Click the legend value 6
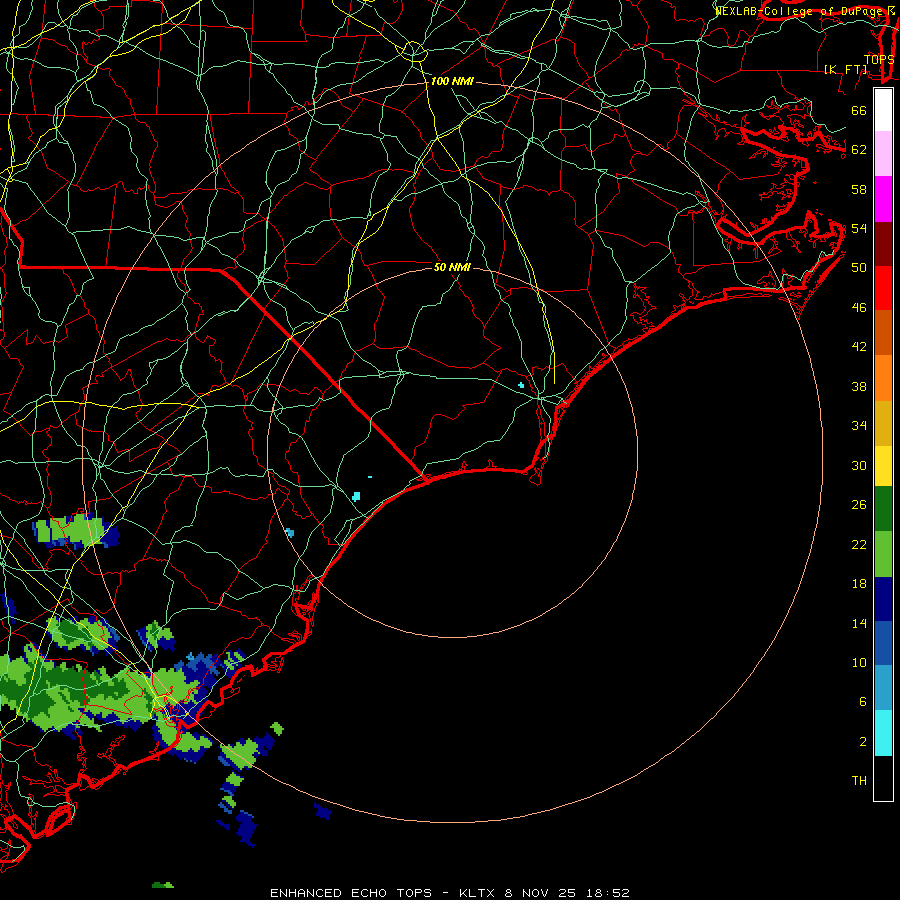Viewport: 900px width, 900px height. click(863, 702)
